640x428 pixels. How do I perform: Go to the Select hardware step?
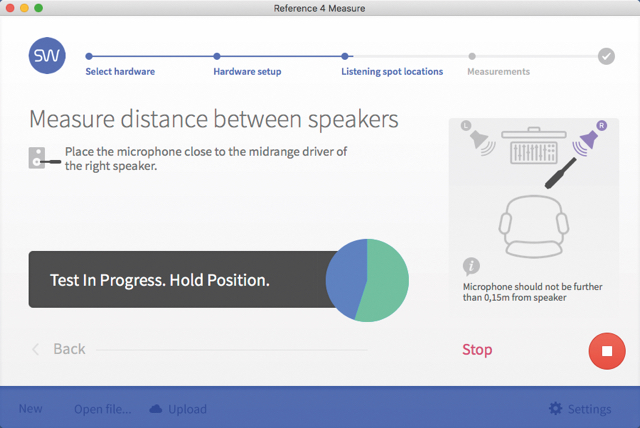tap(120, 71)
